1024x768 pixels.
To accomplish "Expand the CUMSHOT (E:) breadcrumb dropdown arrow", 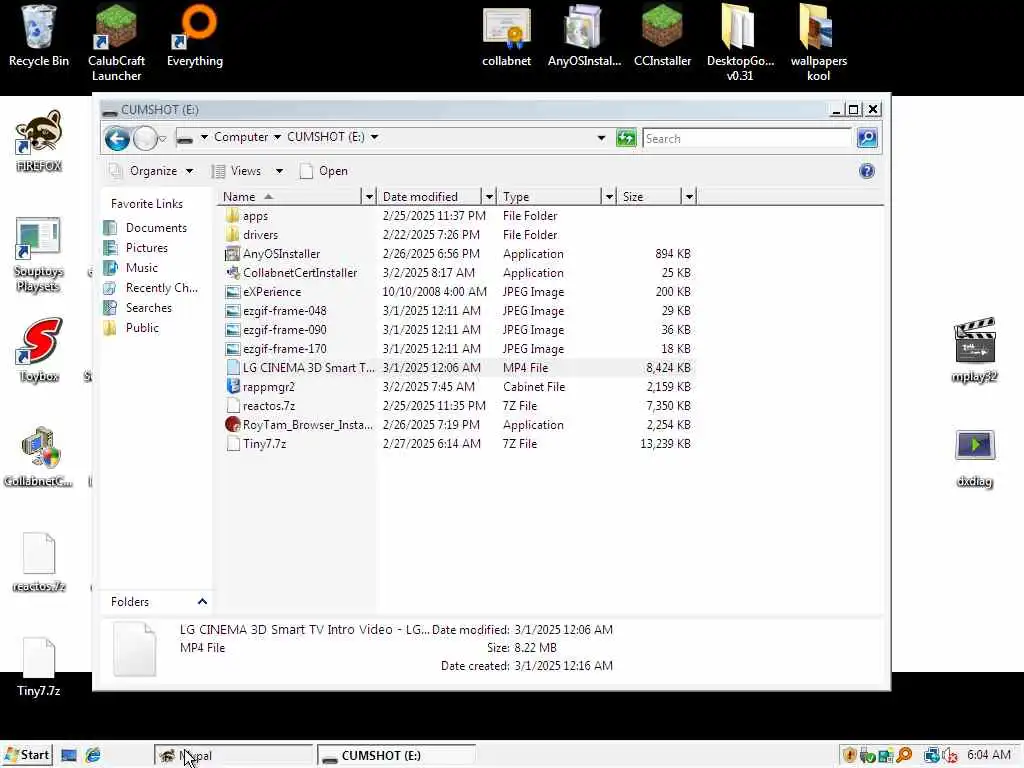I will 375,137.
